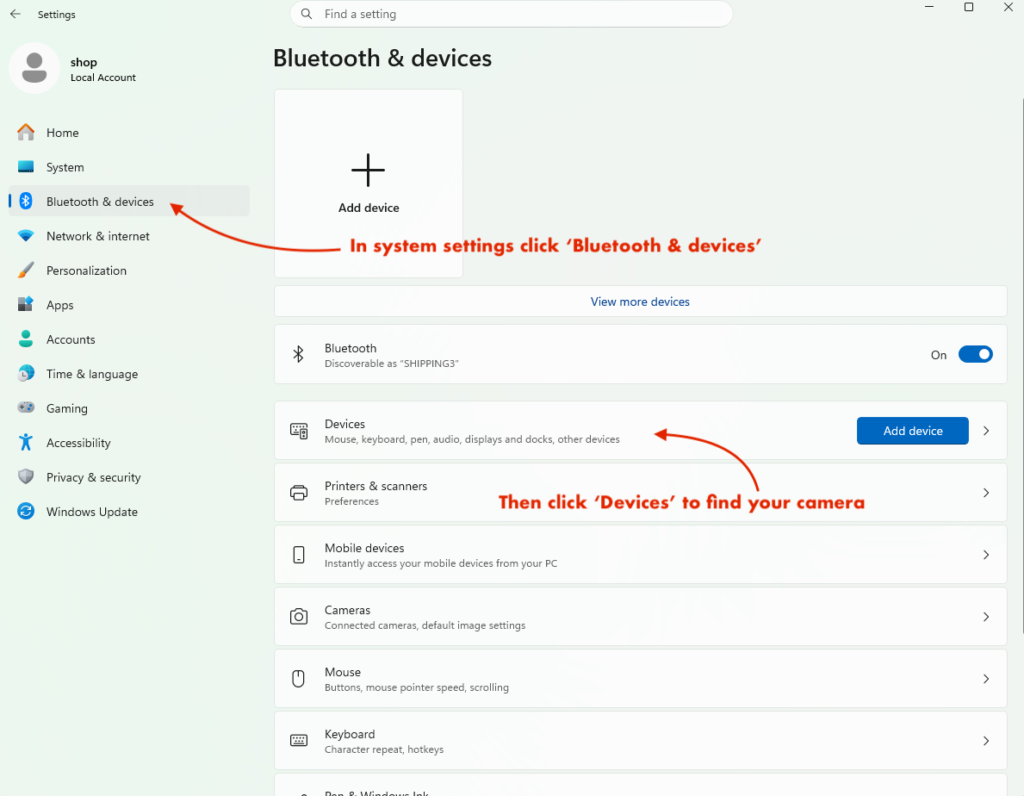Go to Personalization in the sidebar
The image size is (1024, 796).
[86, 271]
